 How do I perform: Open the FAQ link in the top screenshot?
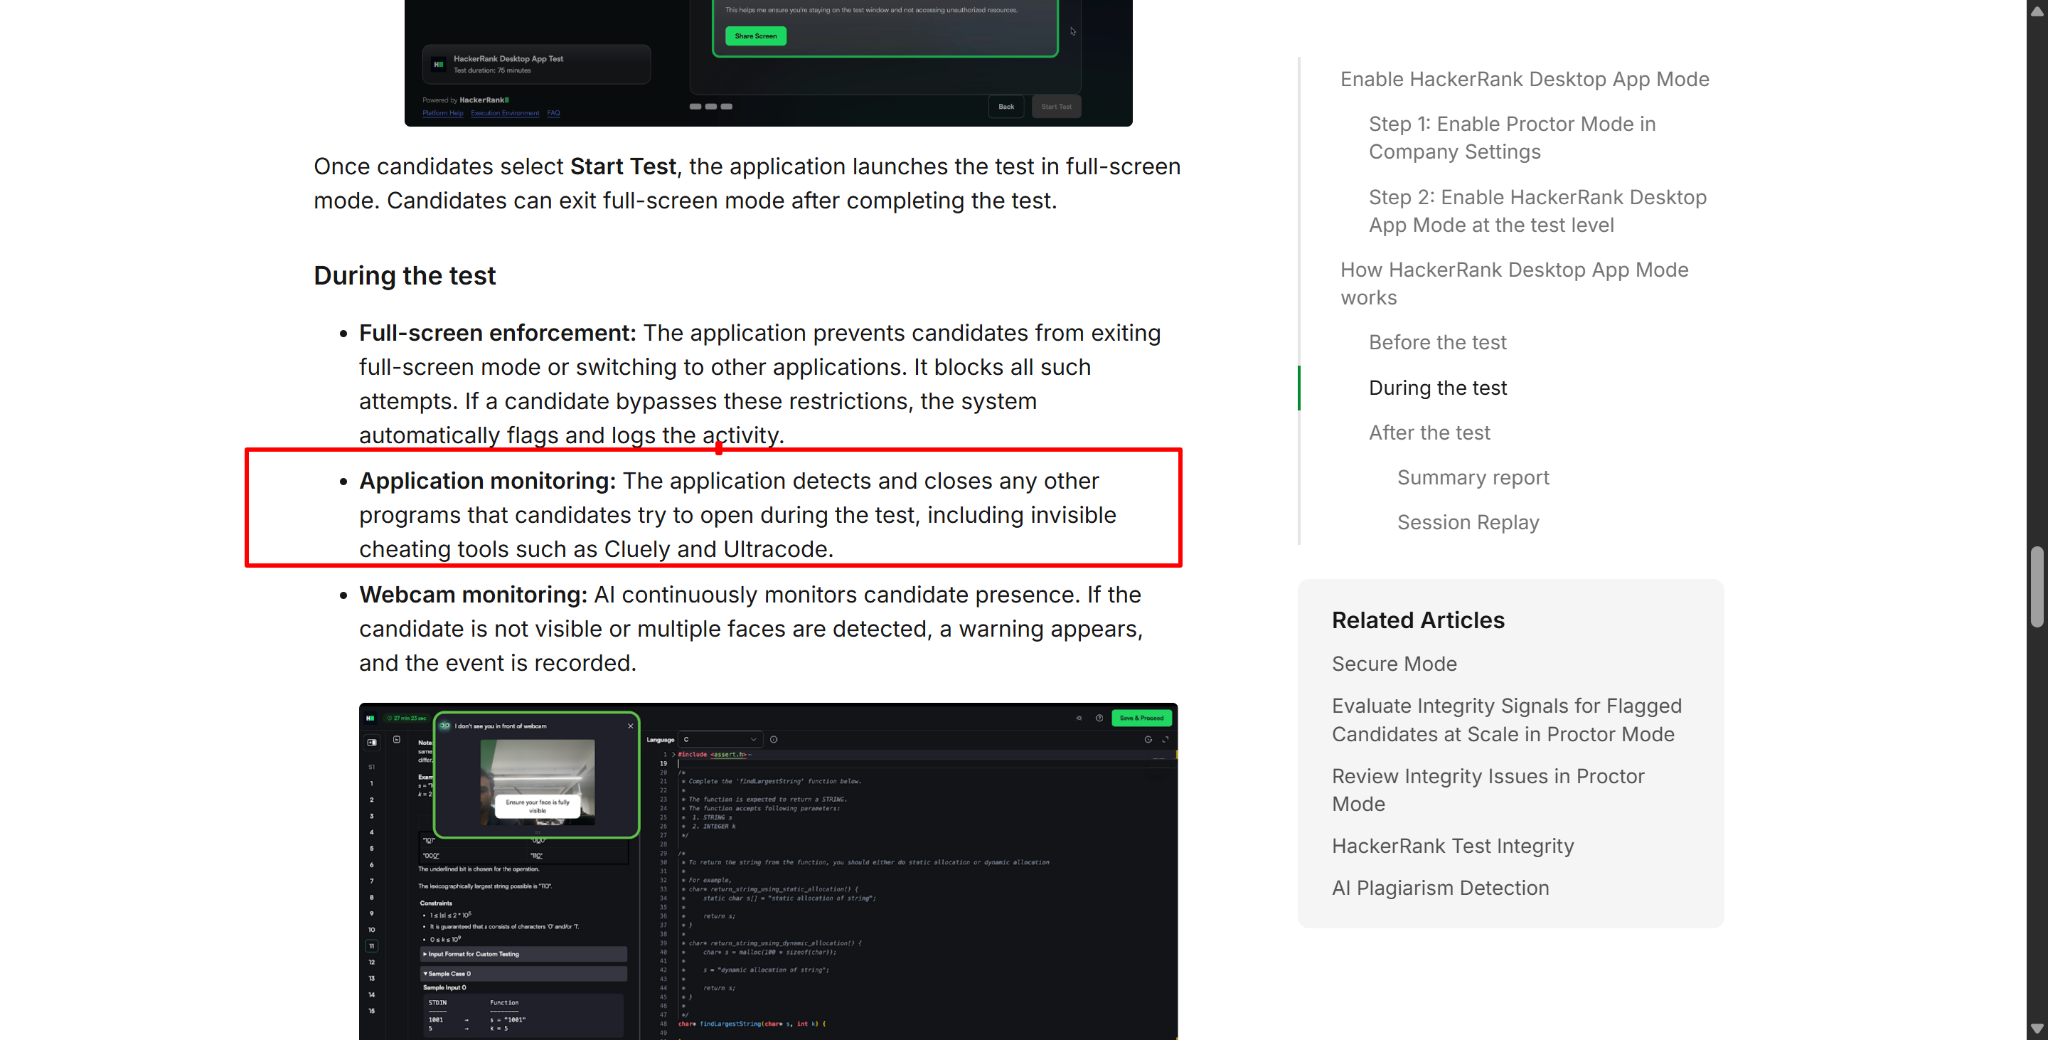click(x=553, y=113)
